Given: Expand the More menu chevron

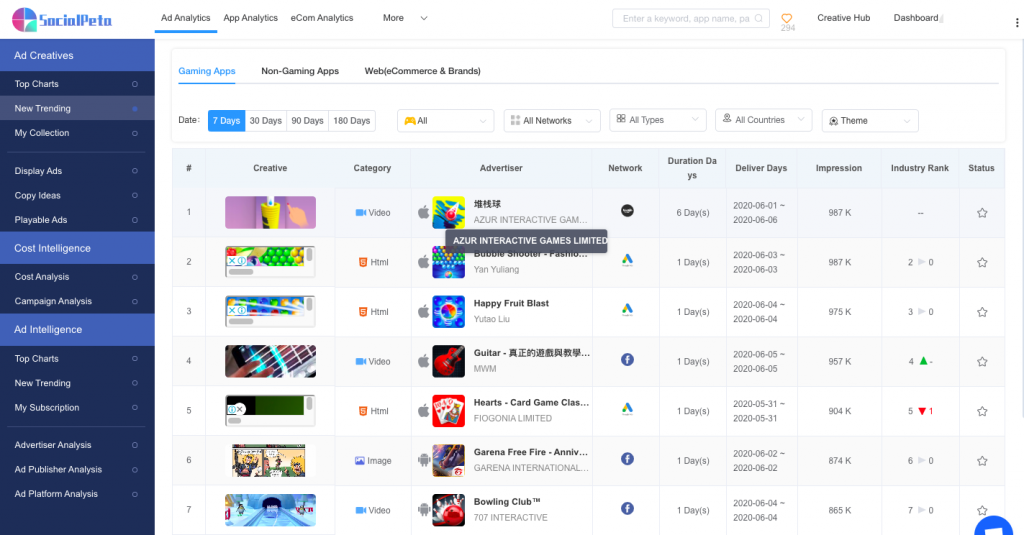Looking at the screenshot, I should tap(424, 18).
